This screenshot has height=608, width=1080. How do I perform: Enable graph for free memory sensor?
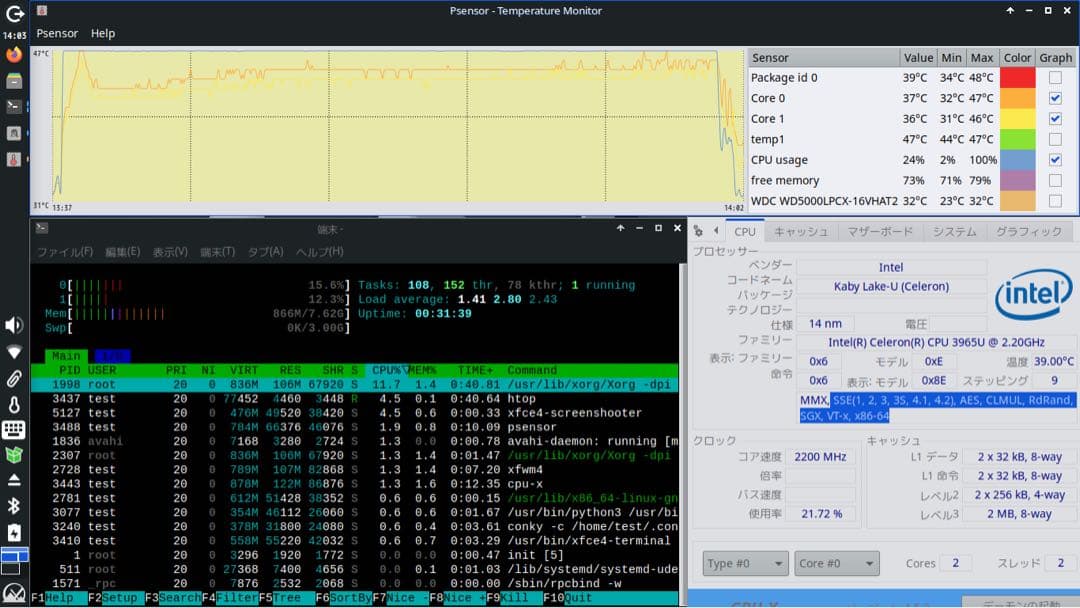click(x=1055, y=180)
